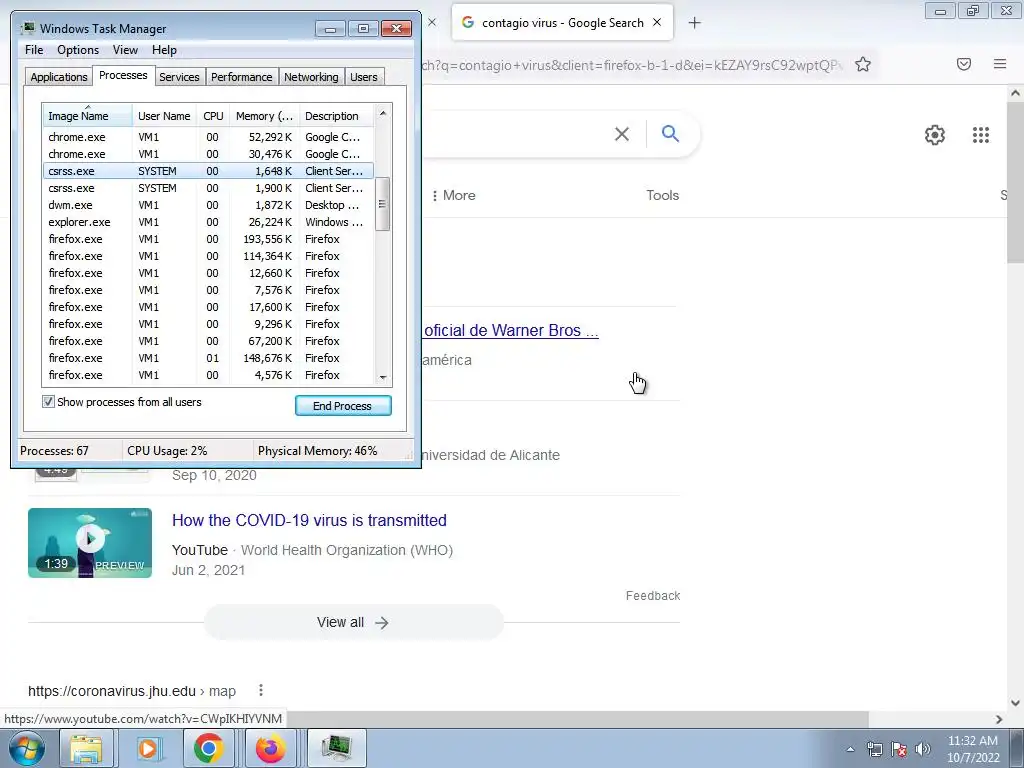Open the Firefox application menu
Screen dimensions: 1024x768
tap(999, 64)
